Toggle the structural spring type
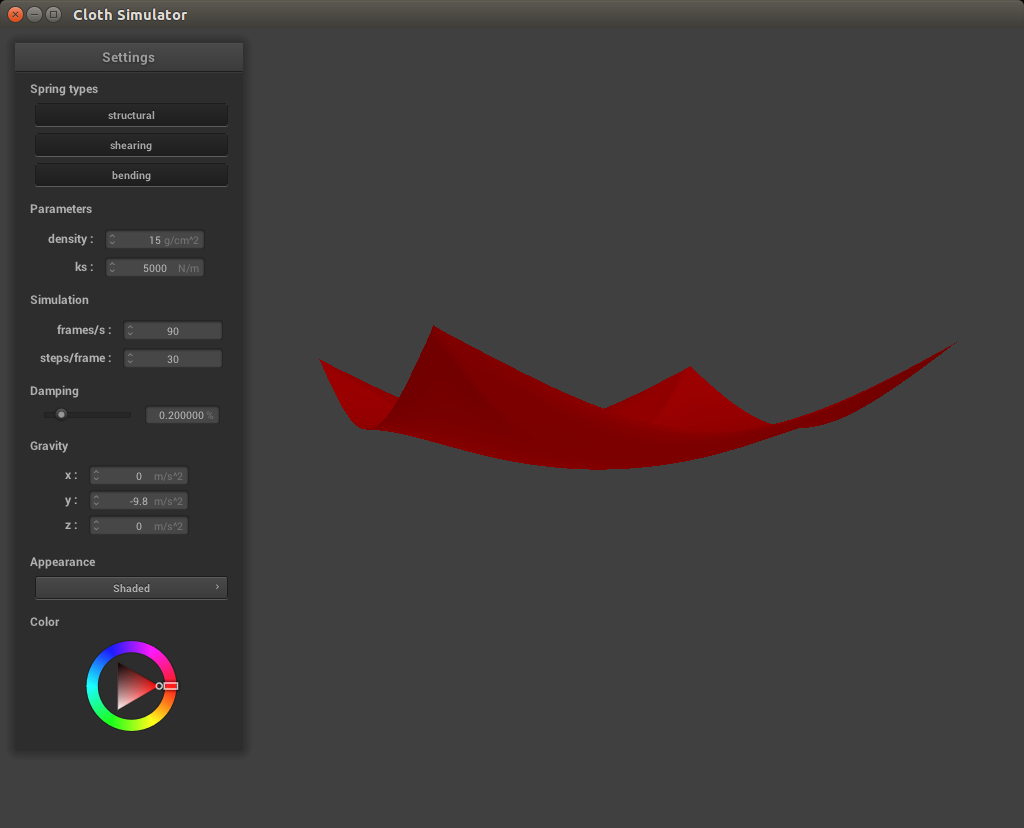This screenshot has height=828, width=1024. (x=131, y=115)
